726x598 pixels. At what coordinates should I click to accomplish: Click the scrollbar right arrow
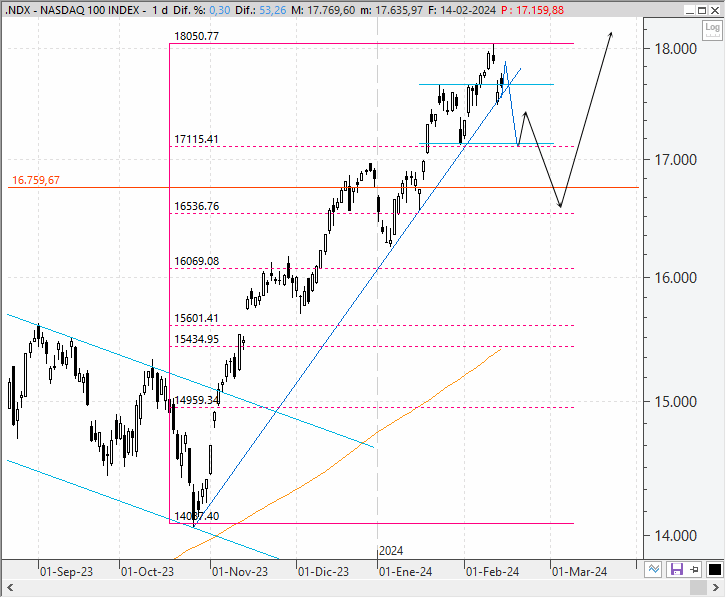tap(715, 588)
